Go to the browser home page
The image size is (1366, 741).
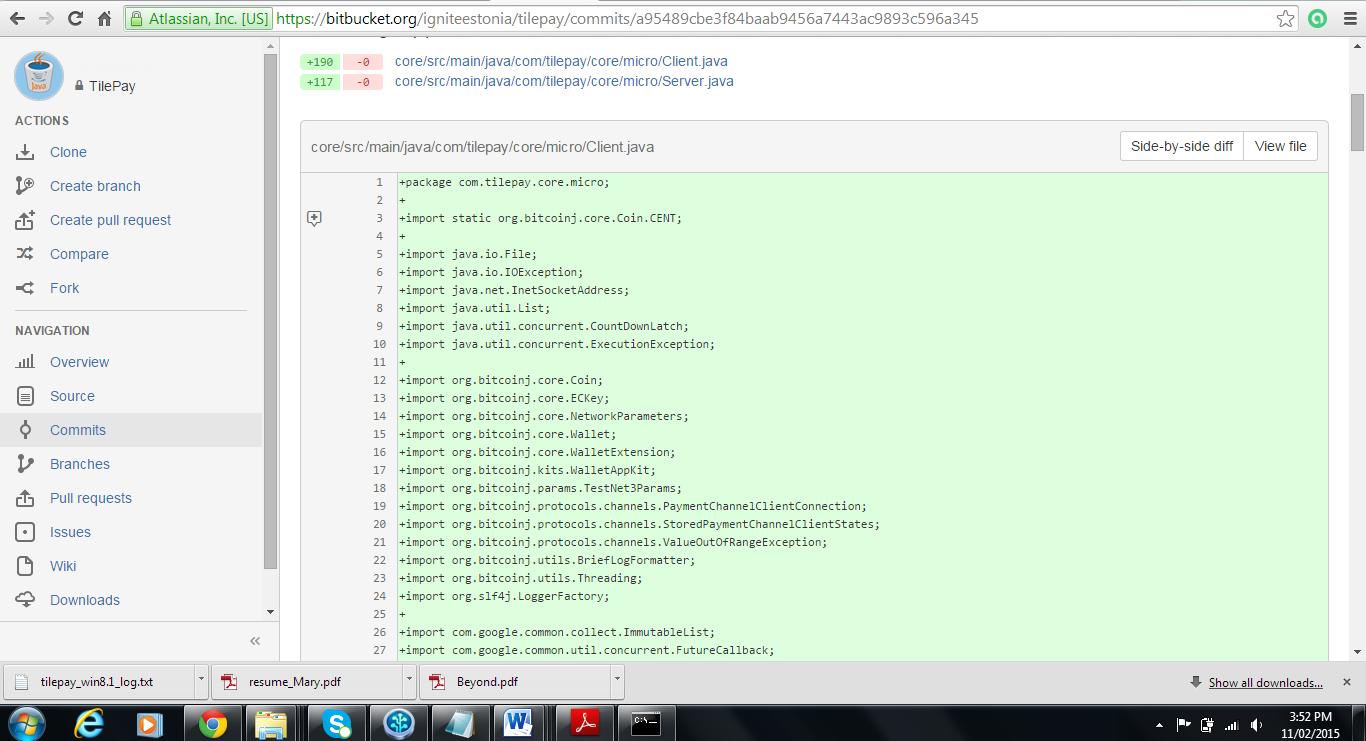pyautogui.click(x=104, y=19)
